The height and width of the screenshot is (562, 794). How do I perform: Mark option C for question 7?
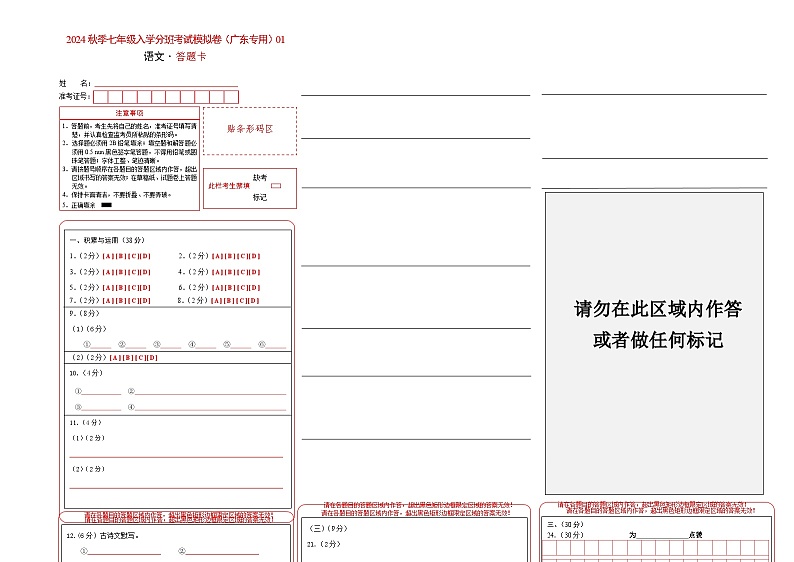(133, 300)
